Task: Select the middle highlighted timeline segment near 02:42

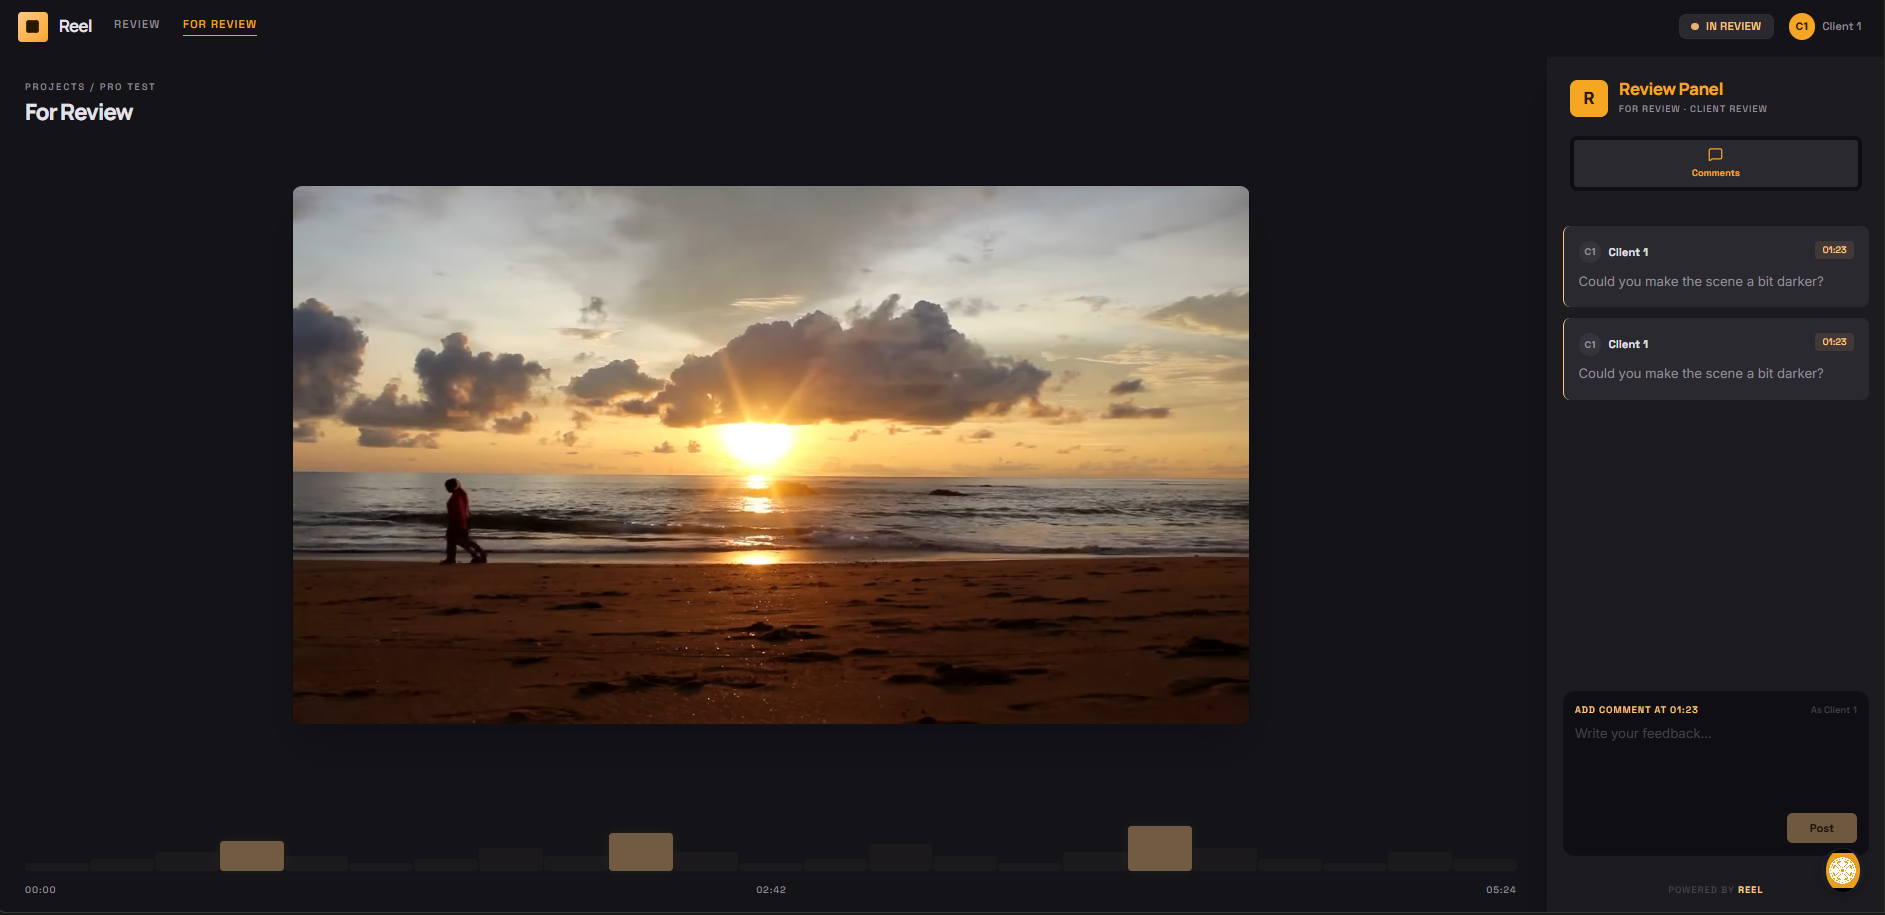Action: (640, 852)
